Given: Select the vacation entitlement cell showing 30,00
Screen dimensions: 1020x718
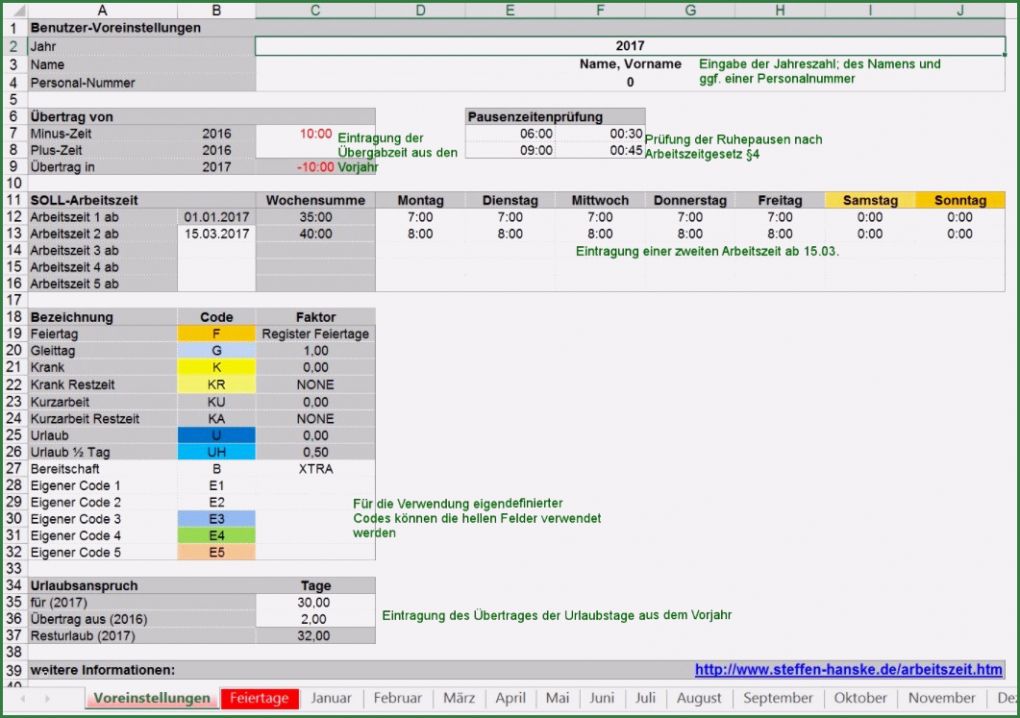Looking at the screenshot, I should (x=315, y=602).
